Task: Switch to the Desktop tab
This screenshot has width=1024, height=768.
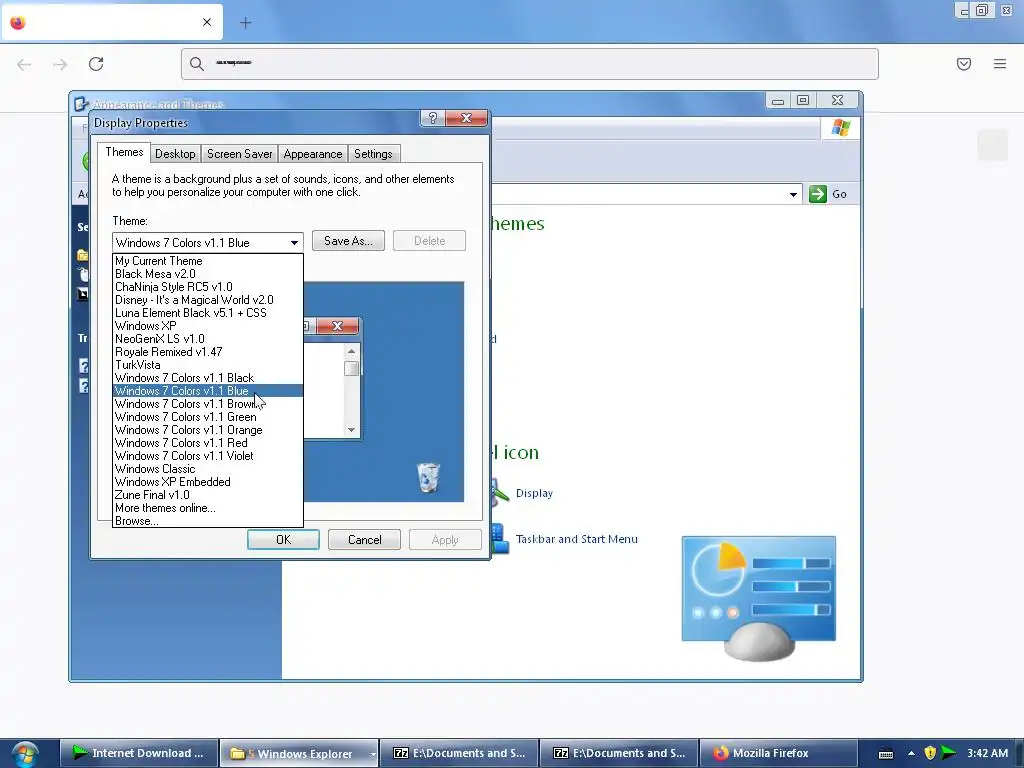Action: click(175, 154)
